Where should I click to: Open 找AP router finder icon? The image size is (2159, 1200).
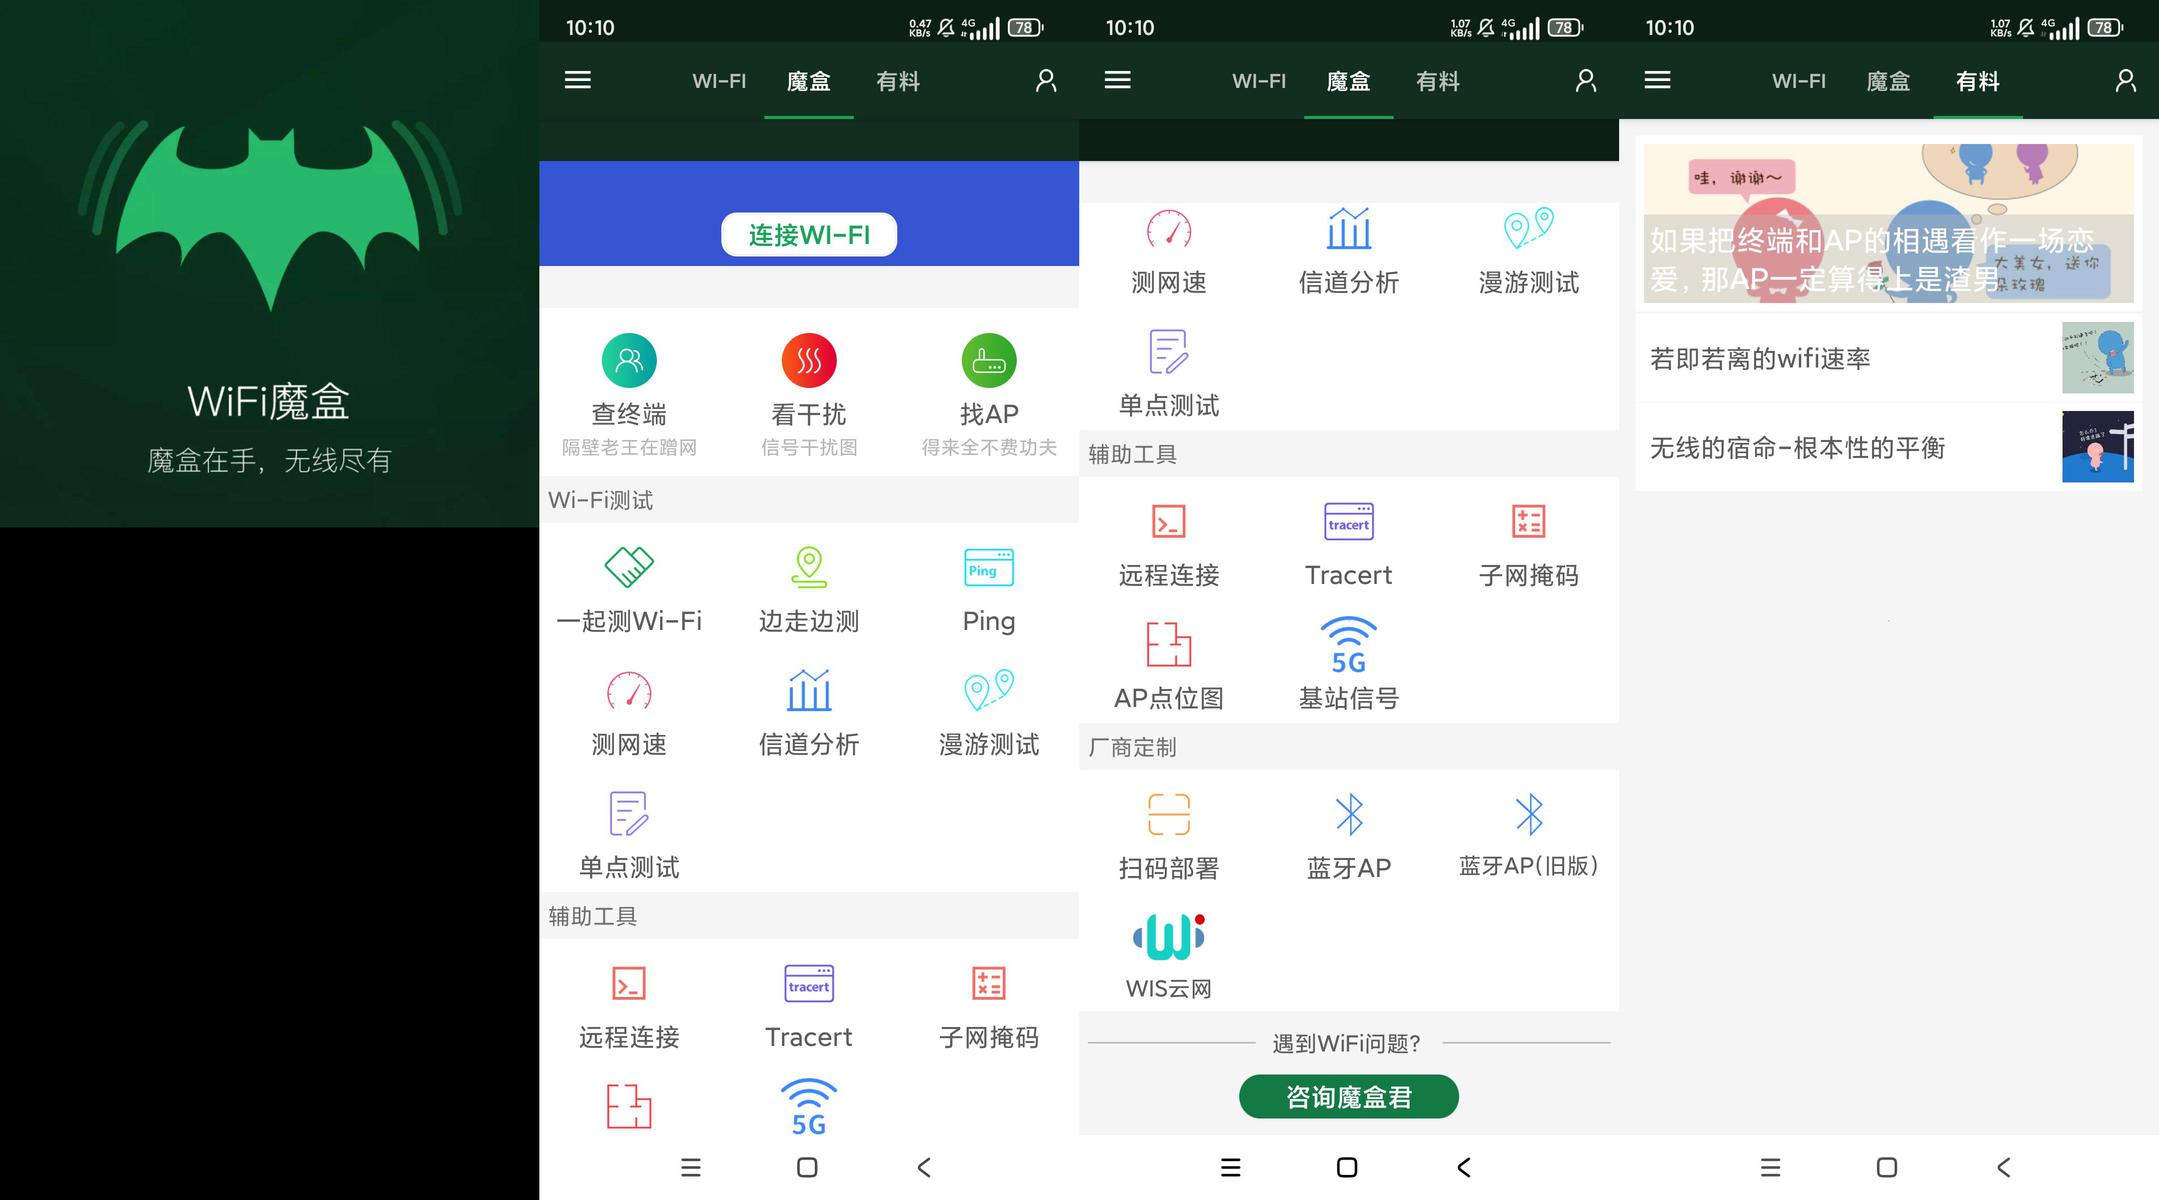(x=988, y=361)
